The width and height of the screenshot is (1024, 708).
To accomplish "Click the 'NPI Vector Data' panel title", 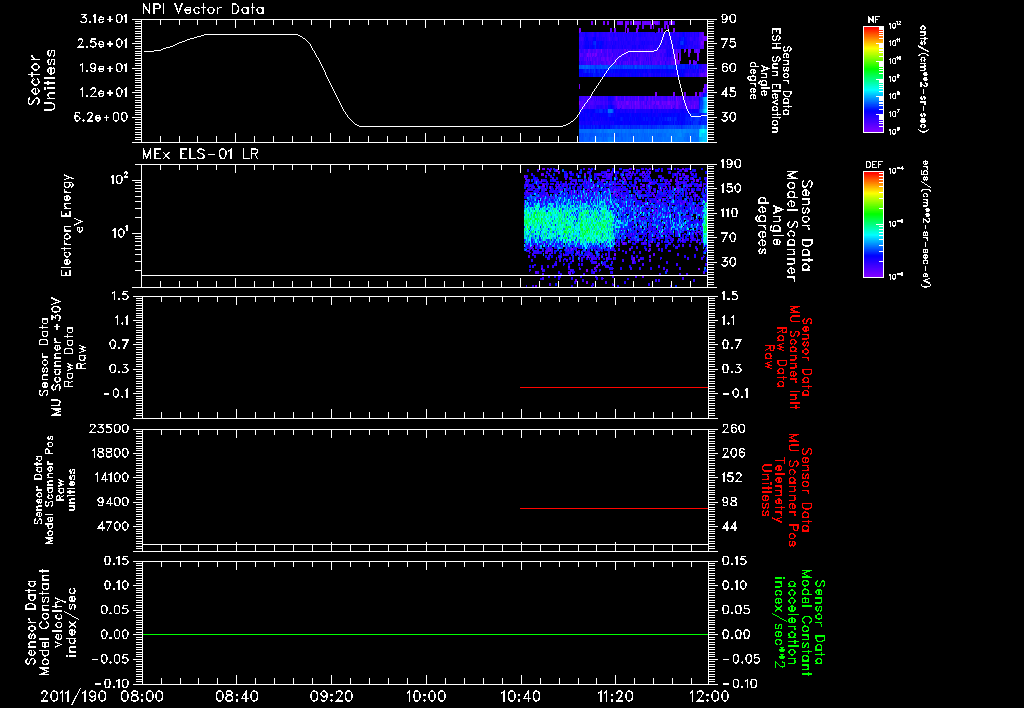I will click(x=204, y=9).
